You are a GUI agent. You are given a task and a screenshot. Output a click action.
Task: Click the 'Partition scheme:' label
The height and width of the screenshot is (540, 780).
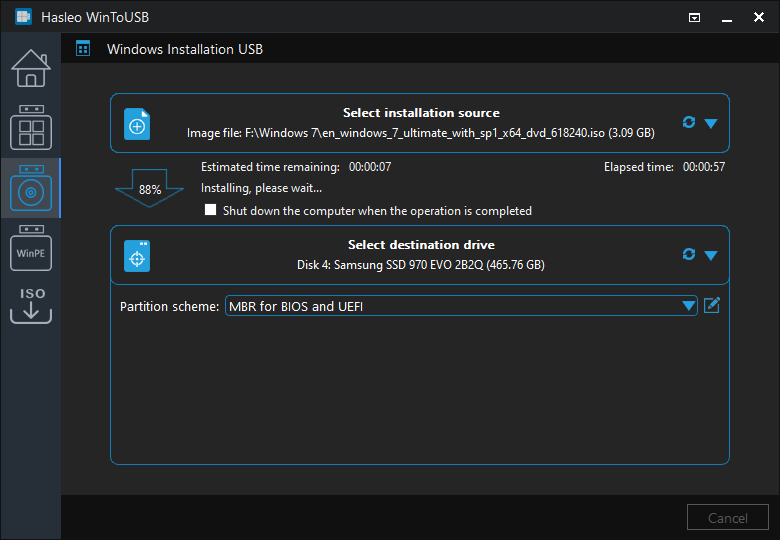pyautogui.click(x=169, y=306)
